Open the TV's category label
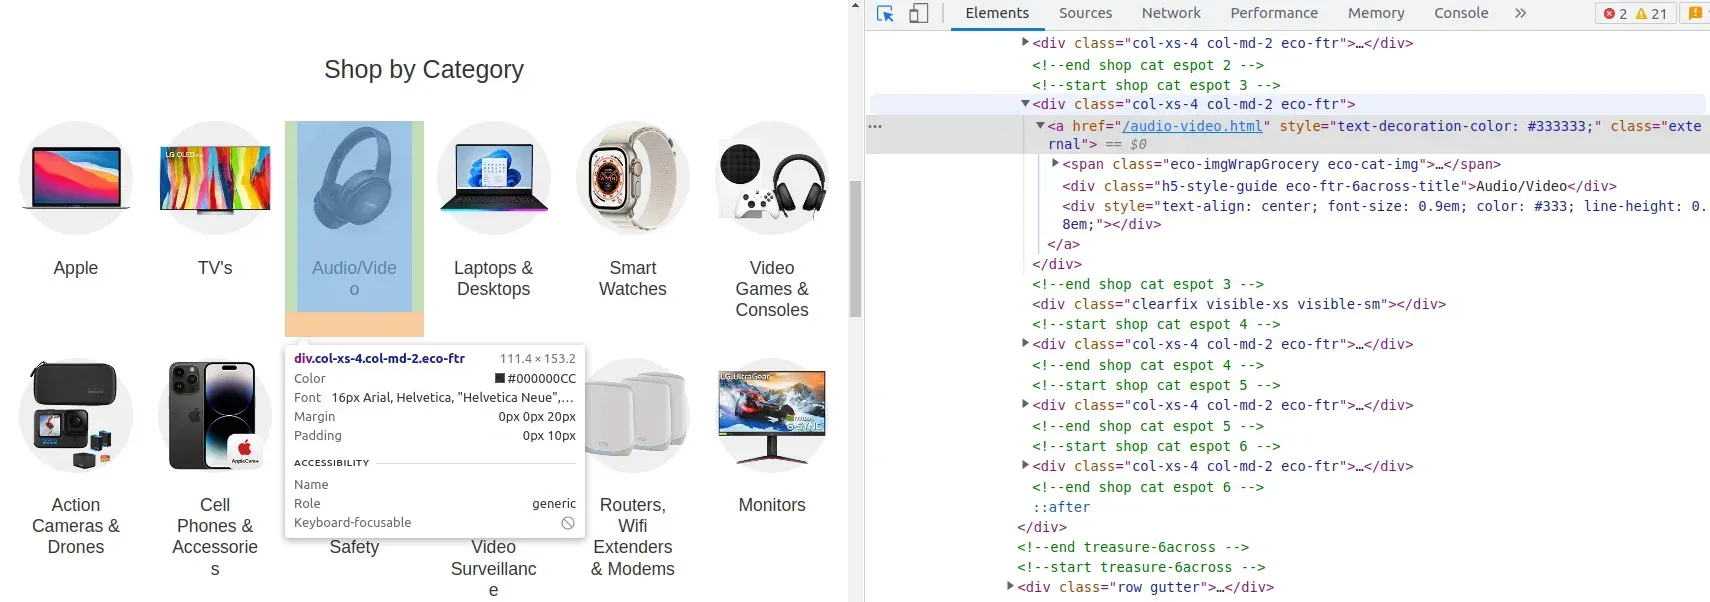 [x=215, y=268]
